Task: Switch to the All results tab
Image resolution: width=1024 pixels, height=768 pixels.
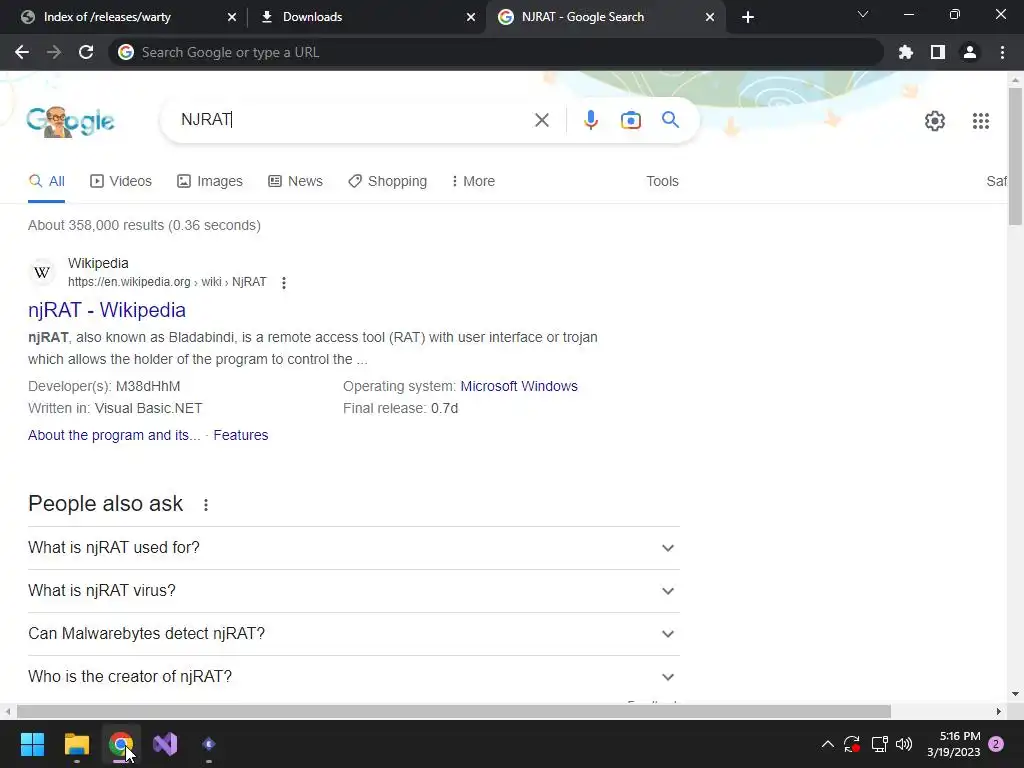Action: [x=46, y=181]
